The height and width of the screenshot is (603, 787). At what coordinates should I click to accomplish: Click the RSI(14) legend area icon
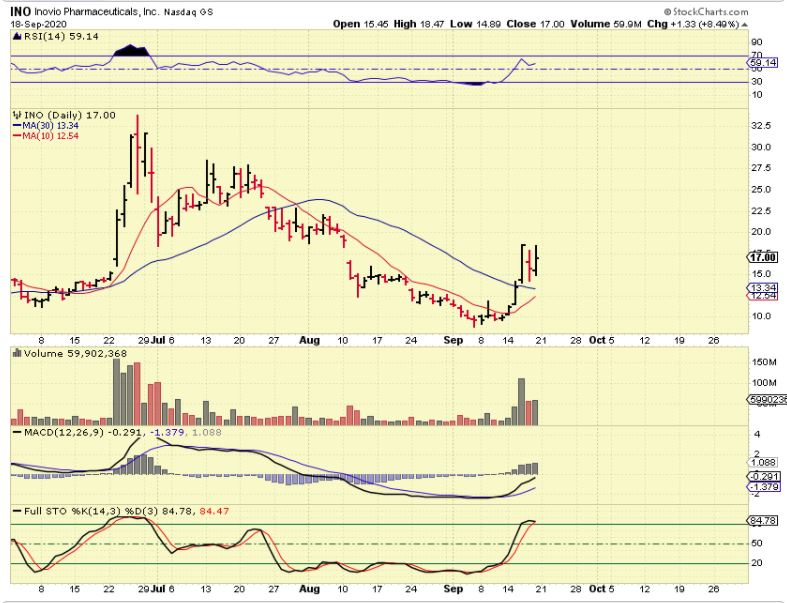17,36
